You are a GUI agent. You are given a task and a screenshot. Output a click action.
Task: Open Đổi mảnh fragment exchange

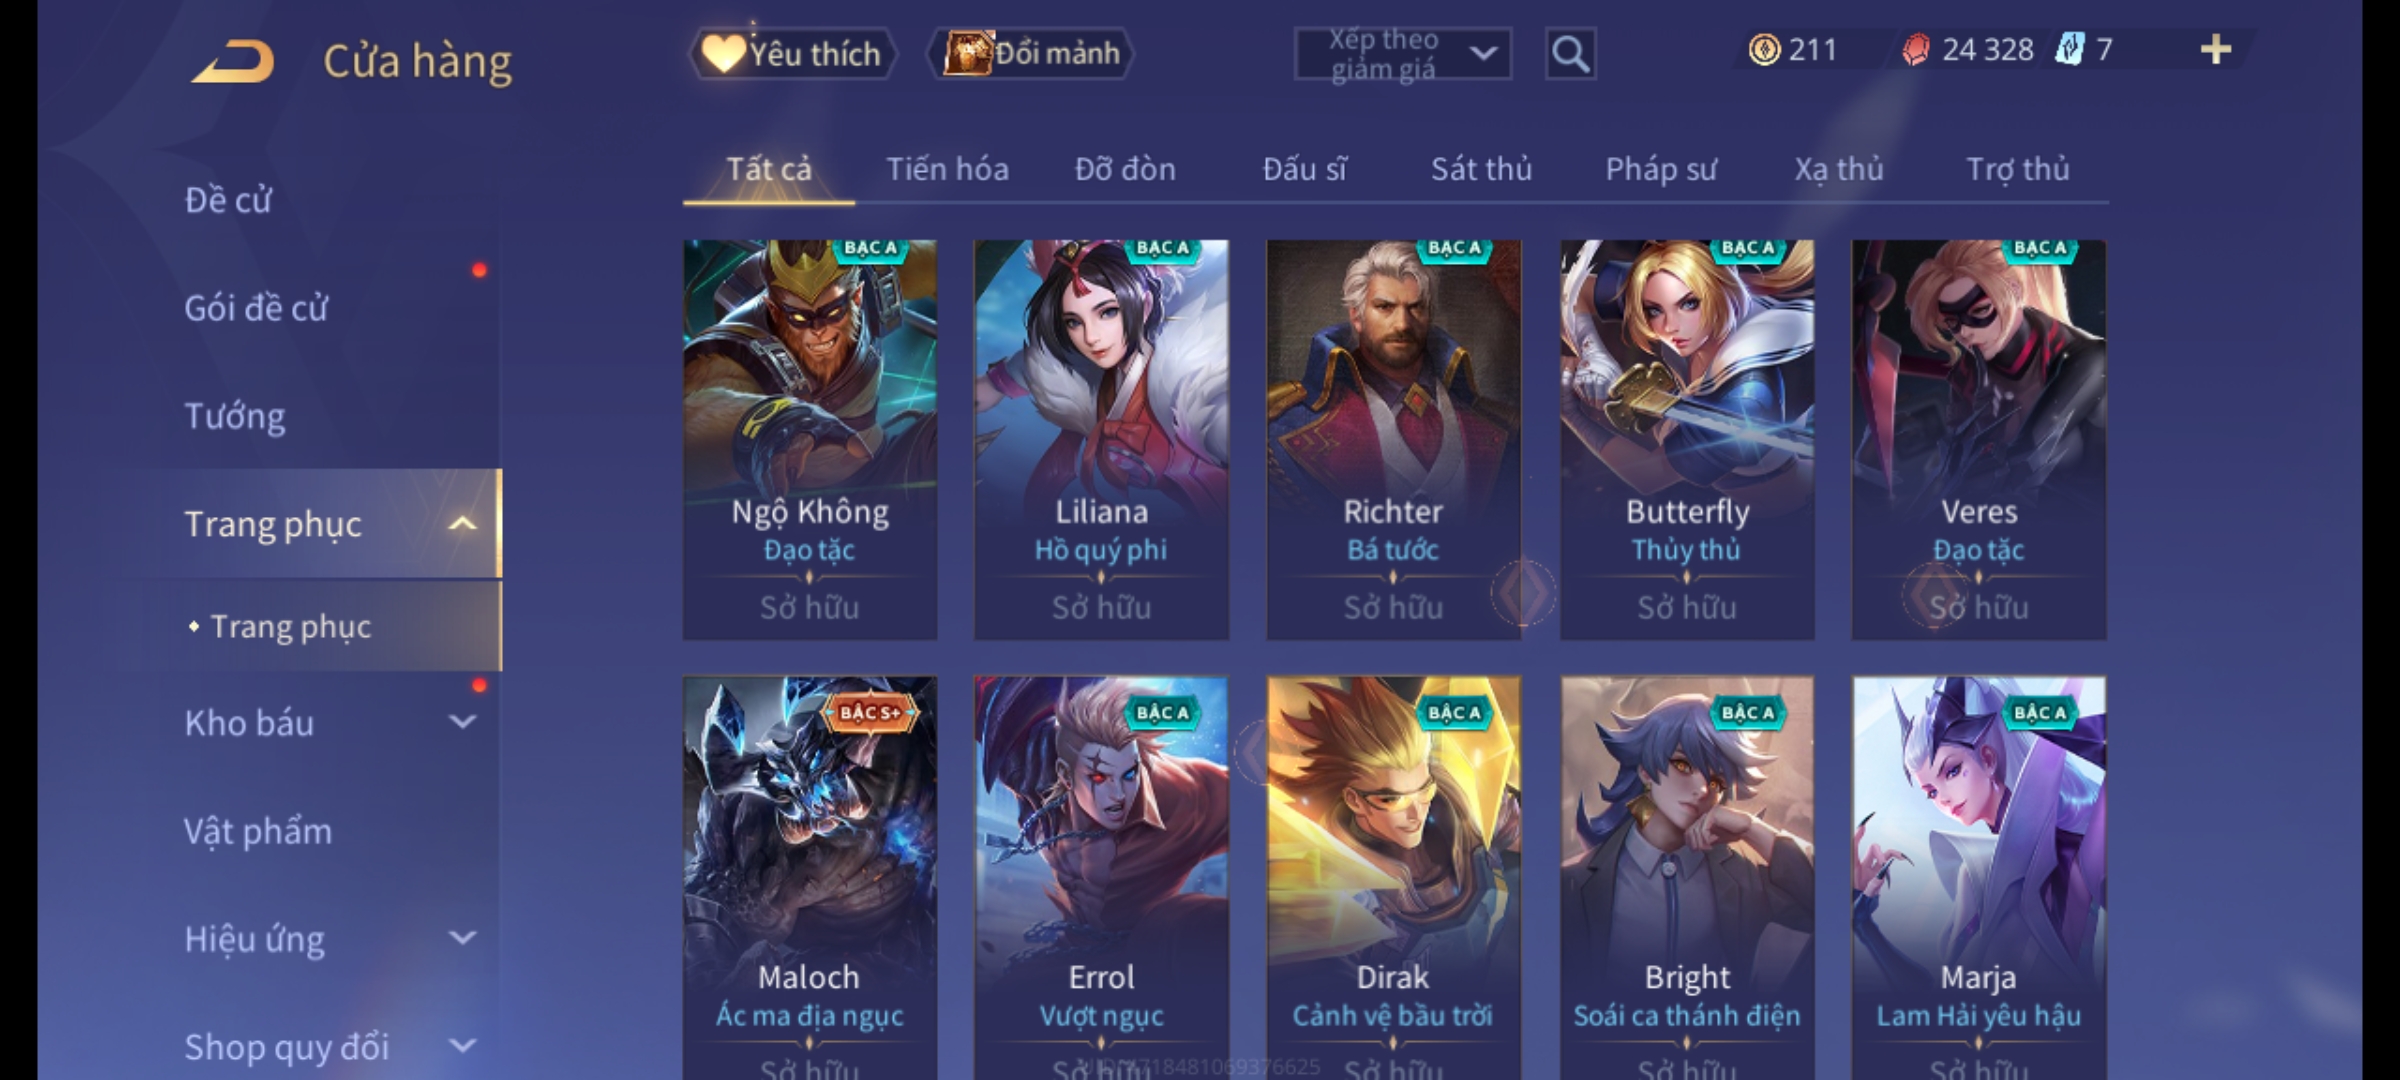coord(1031,54)
